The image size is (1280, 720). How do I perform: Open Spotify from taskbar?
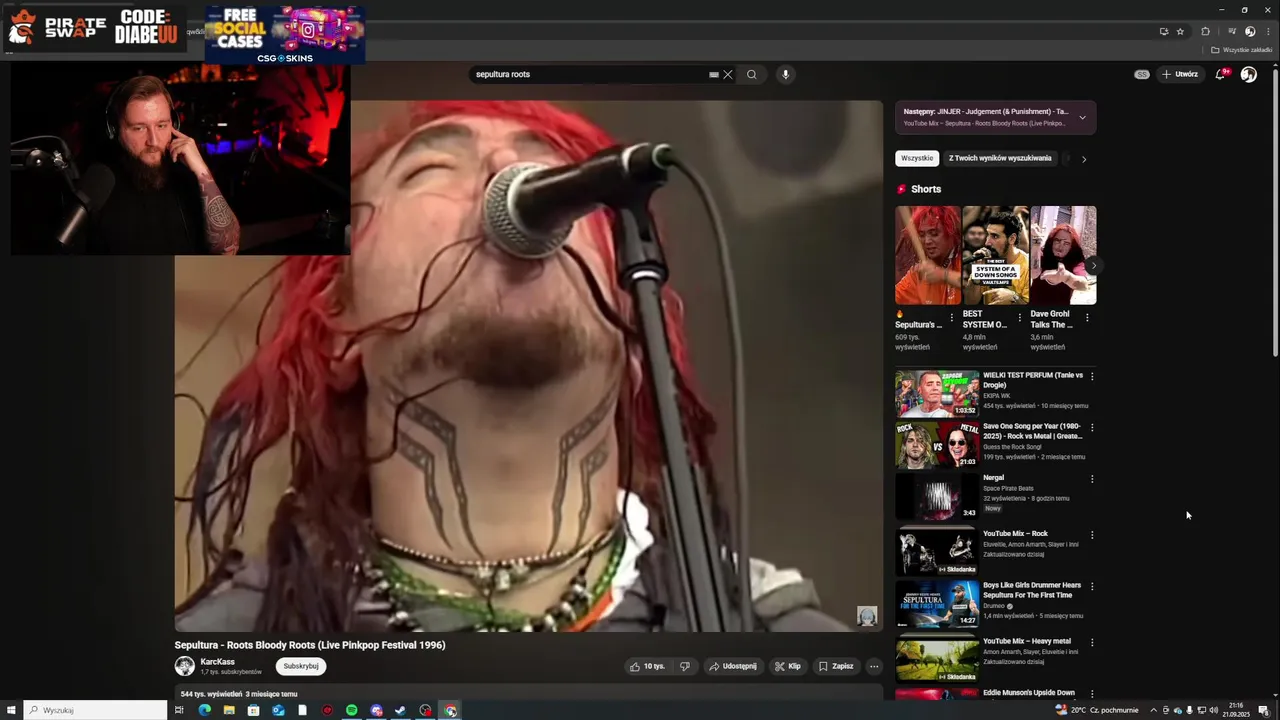point(352,710)
